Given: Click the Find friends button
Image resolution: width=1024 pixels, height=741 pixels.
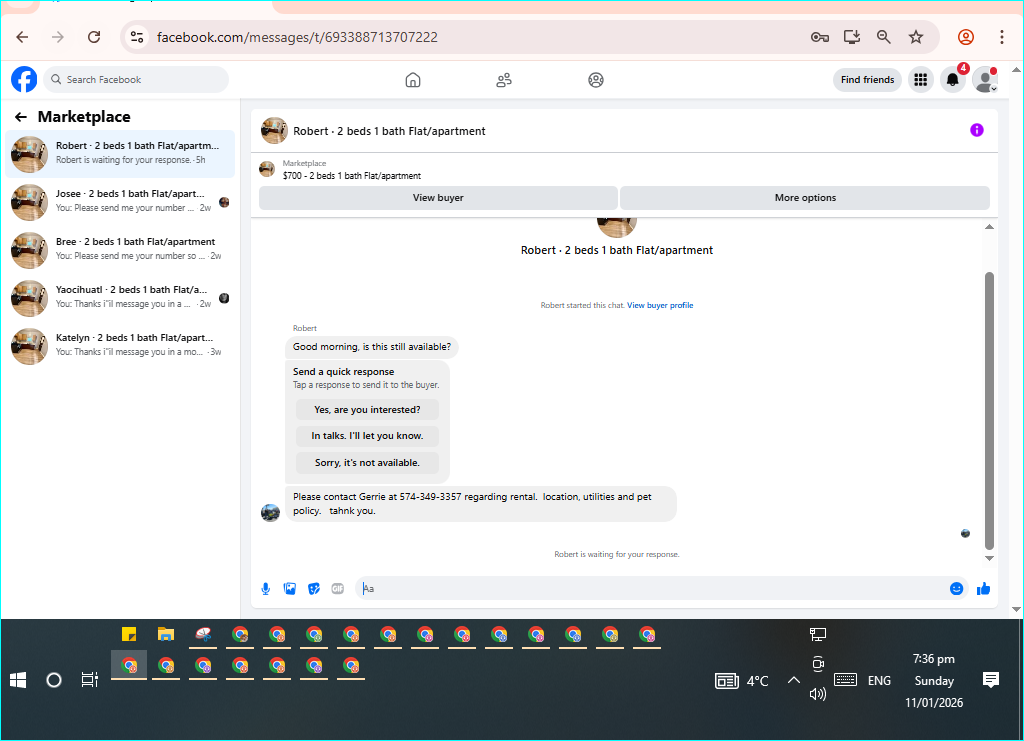Looking at the screenshot, I should 867,80.
